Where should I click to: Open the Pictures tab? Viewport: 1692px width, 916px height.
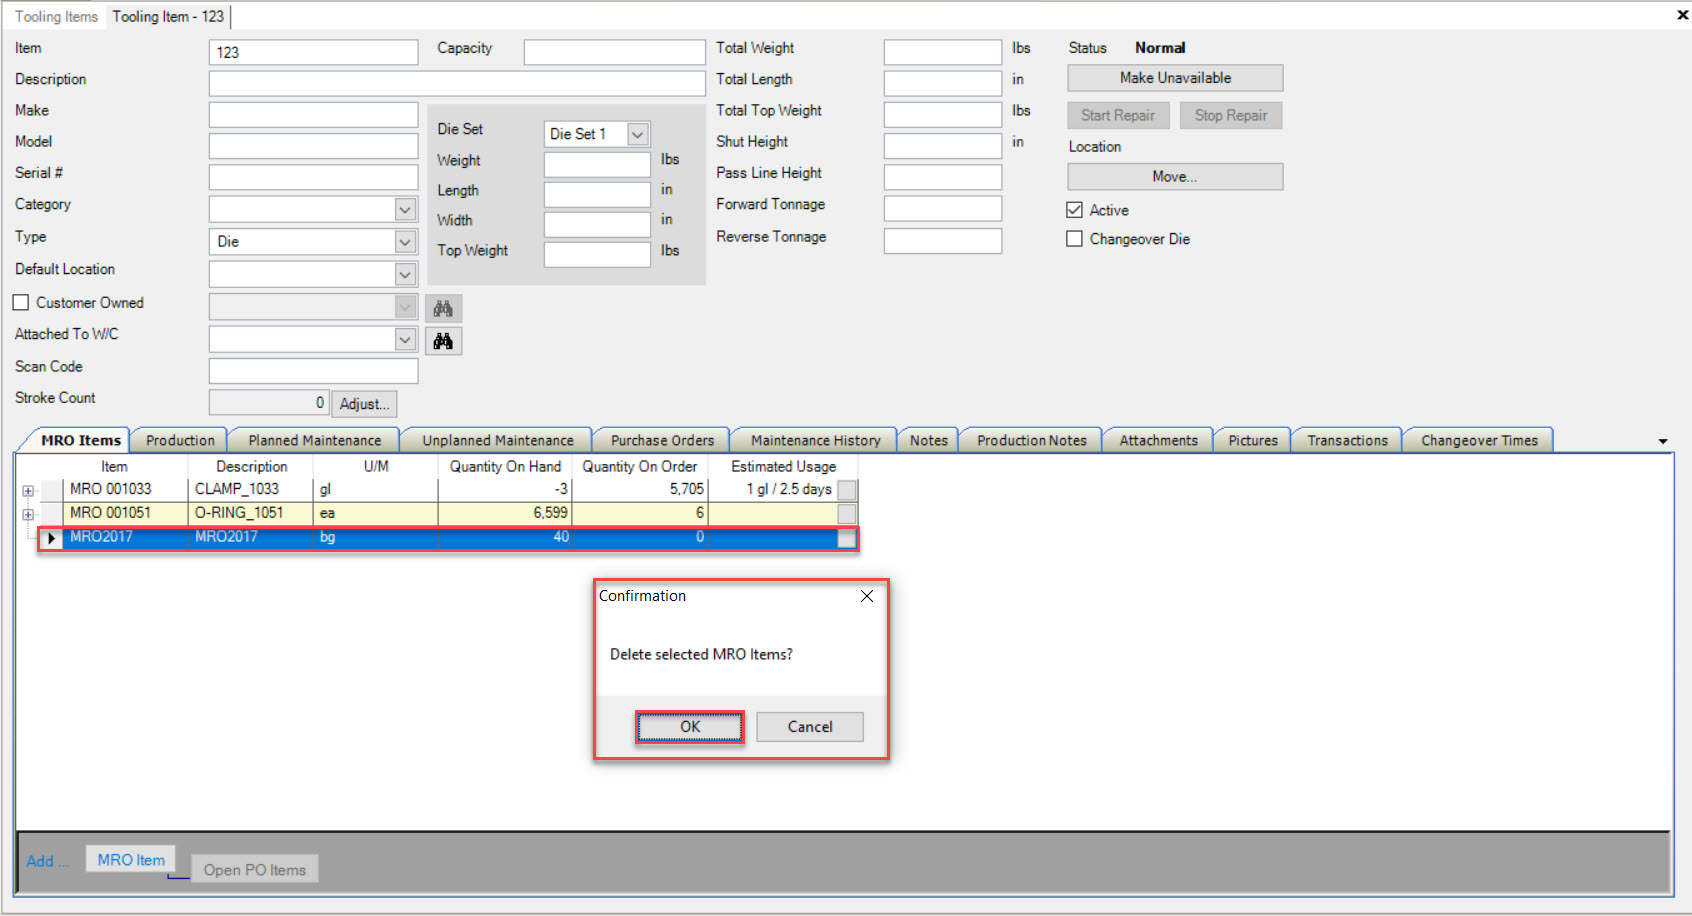pyautogui.click(x=1253, y=440)
